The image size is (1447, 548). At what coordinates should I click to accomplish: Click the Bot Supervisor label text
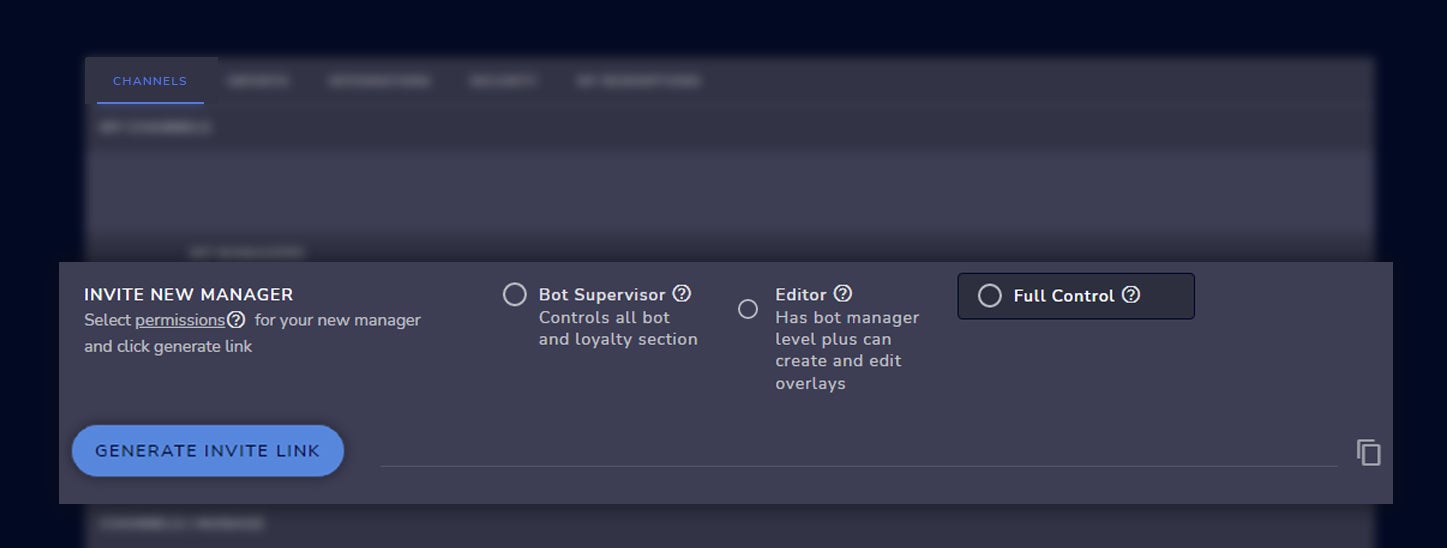(602, 295)
